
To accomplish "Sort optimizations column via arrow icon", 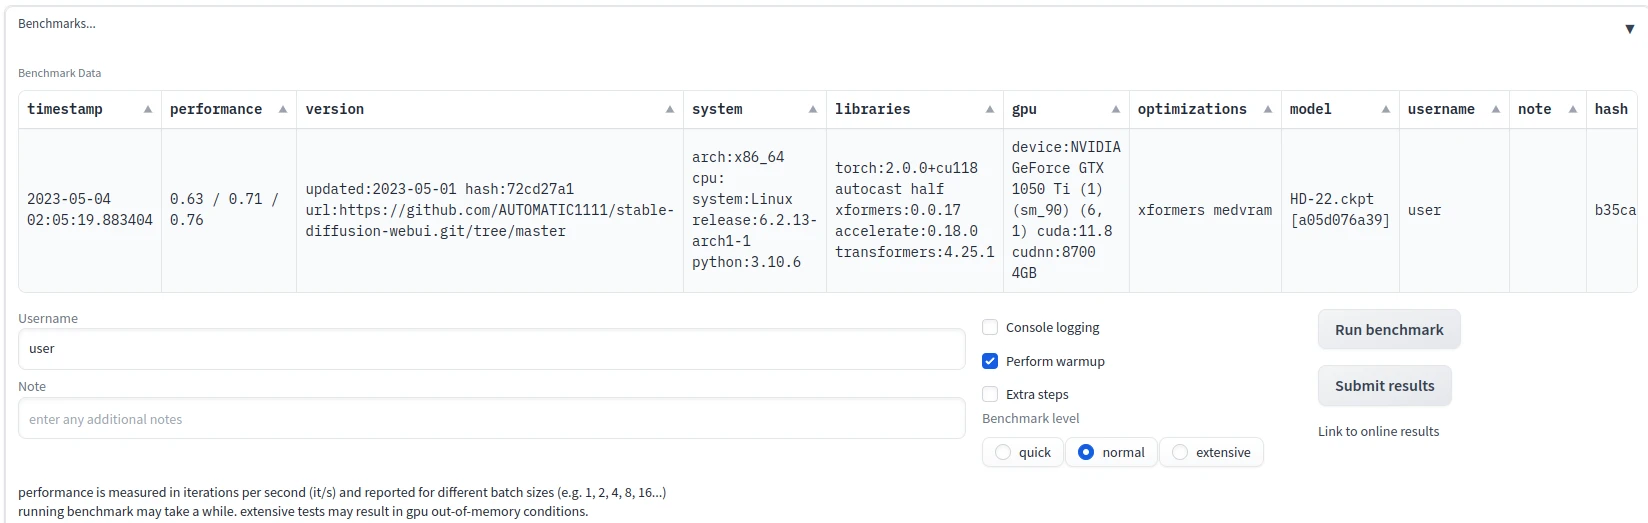I will pyautogui.click(x=1268, y=110).
